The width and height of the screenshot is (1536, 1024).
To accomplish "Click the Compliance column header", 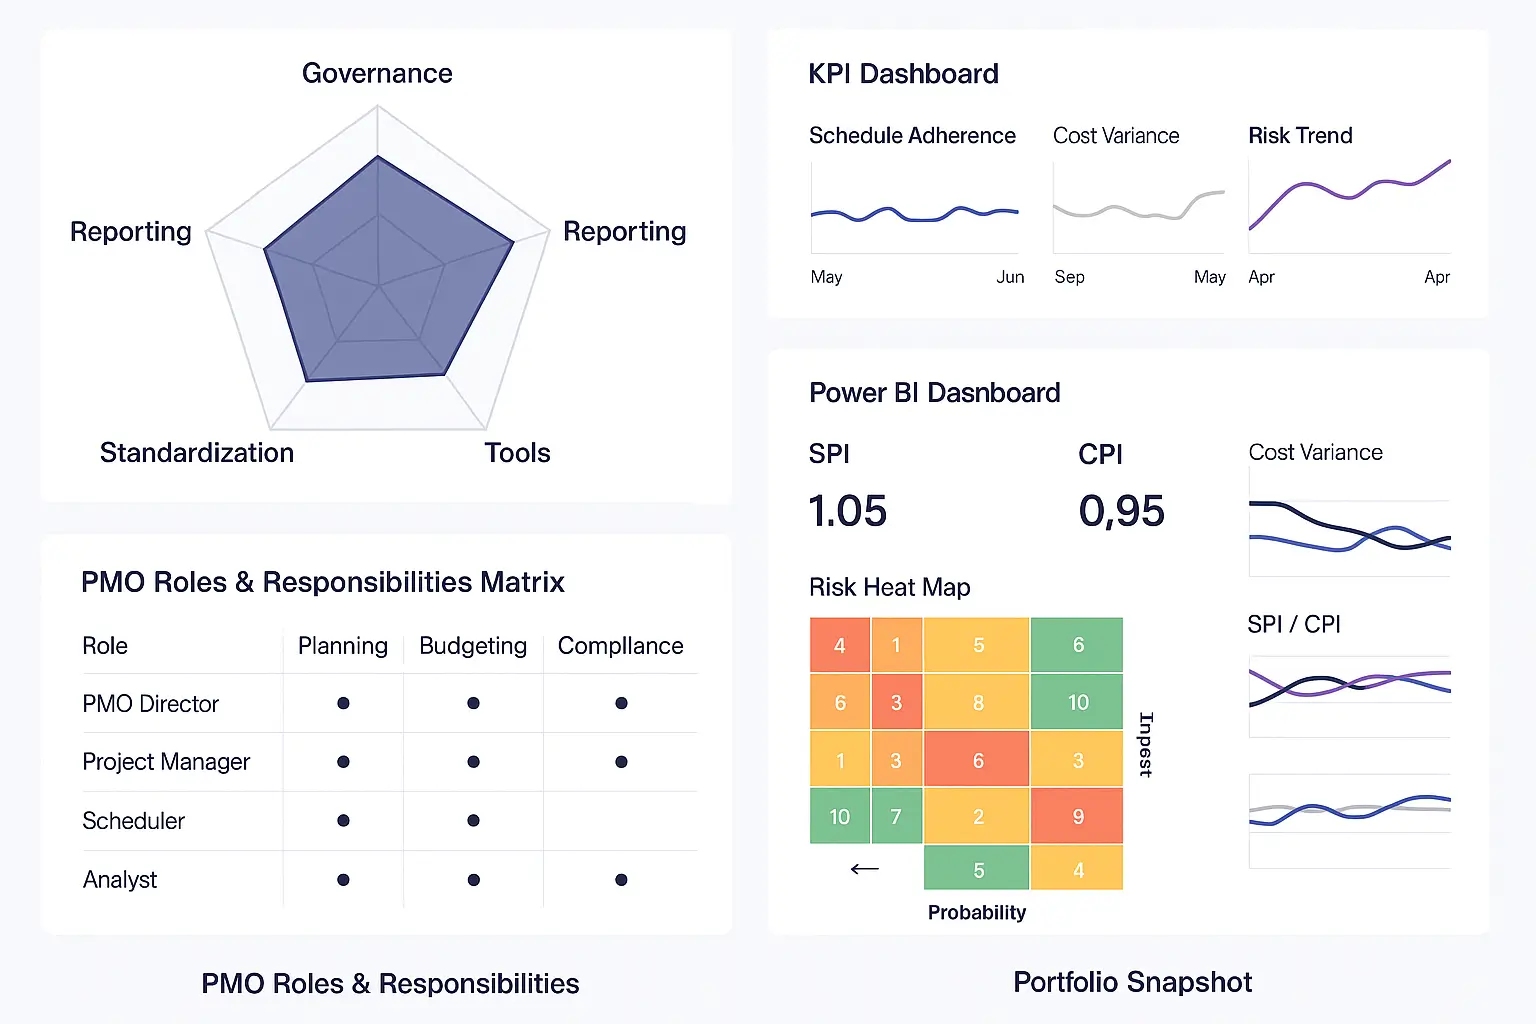I will point(620,646).
